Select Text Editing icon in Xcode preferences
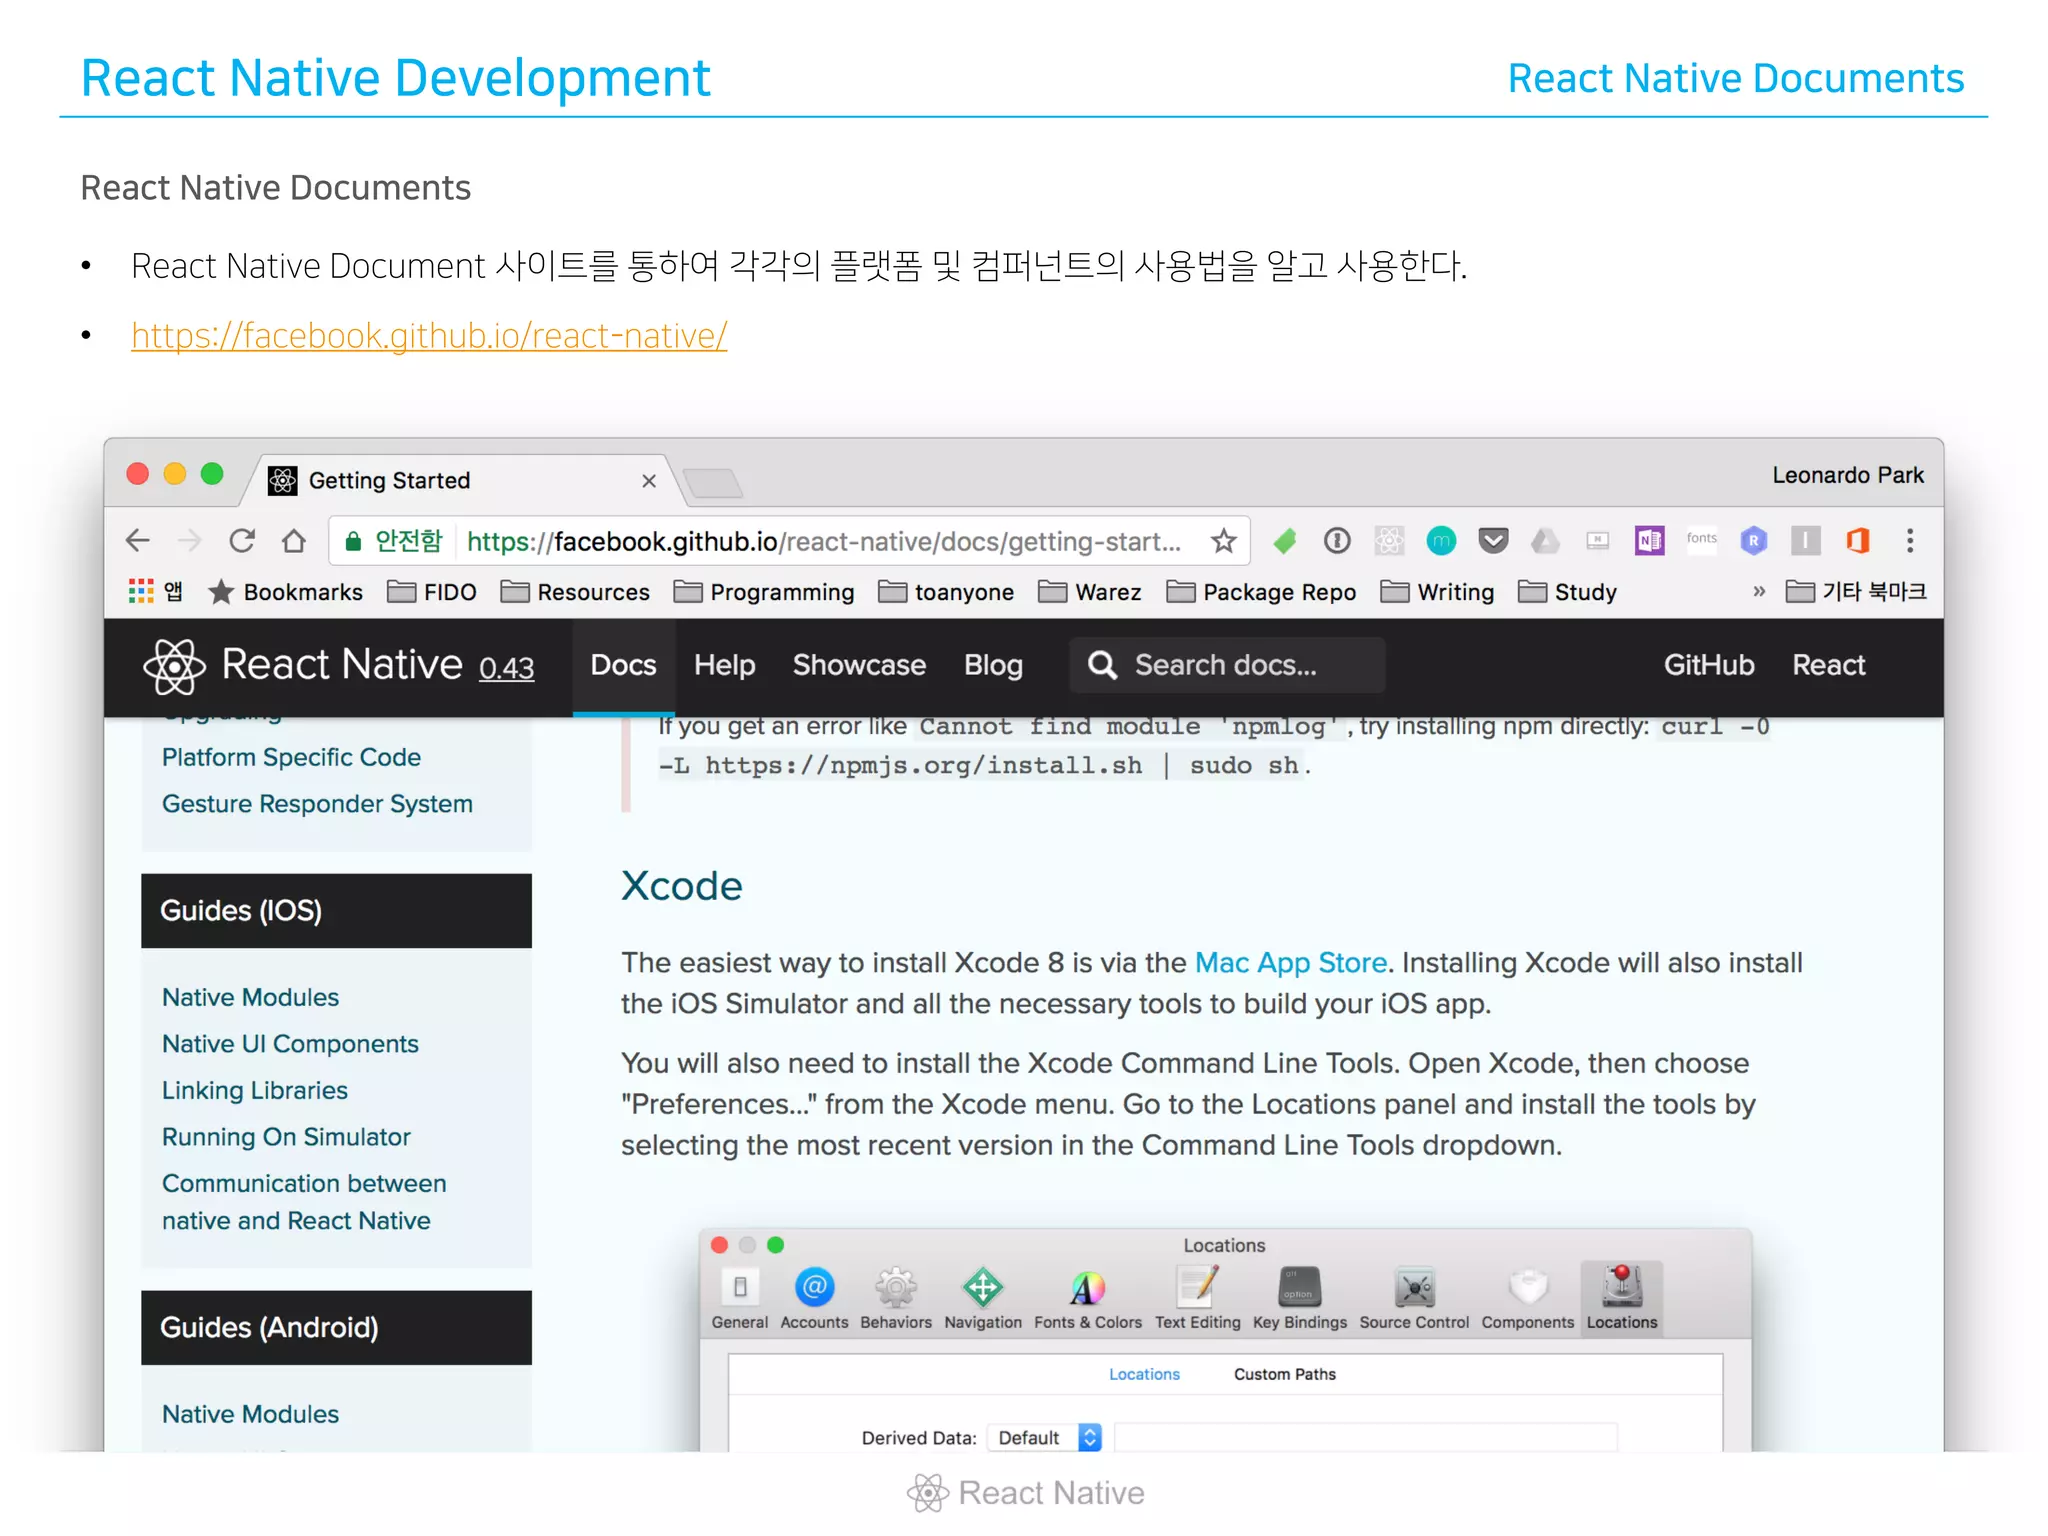 [1198, 1299]
